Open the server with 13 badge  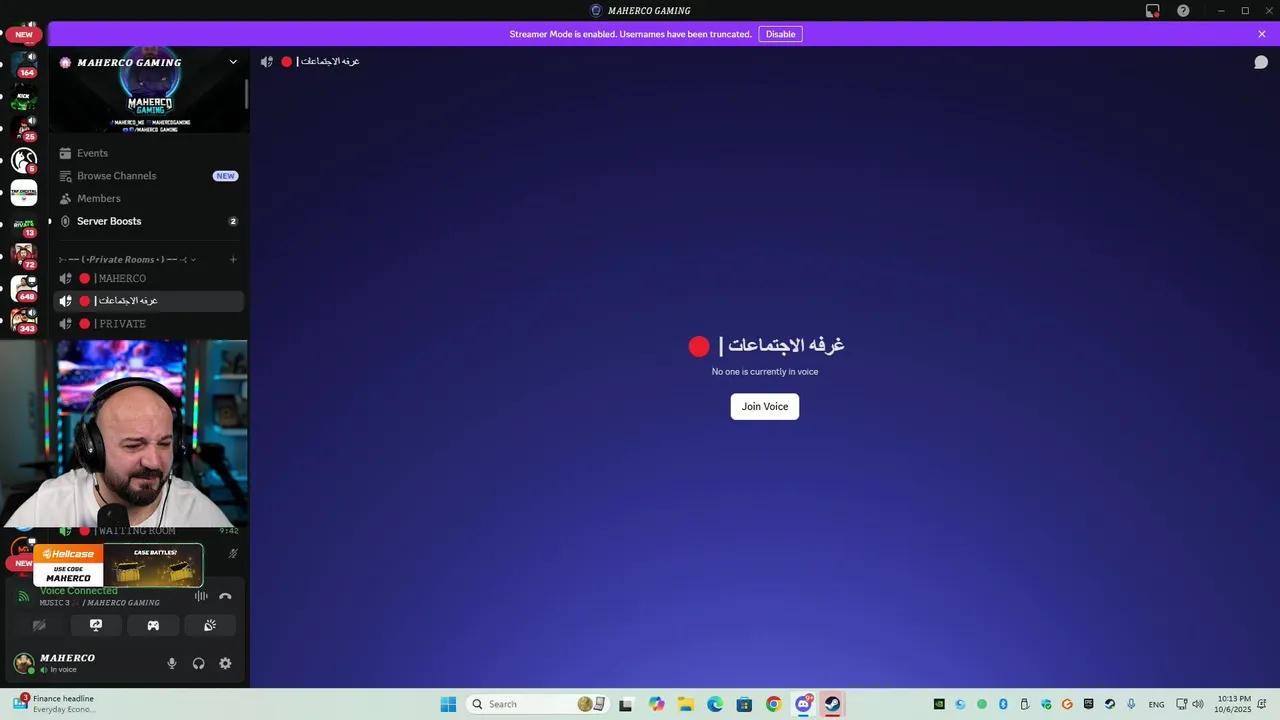click(24, 225)
